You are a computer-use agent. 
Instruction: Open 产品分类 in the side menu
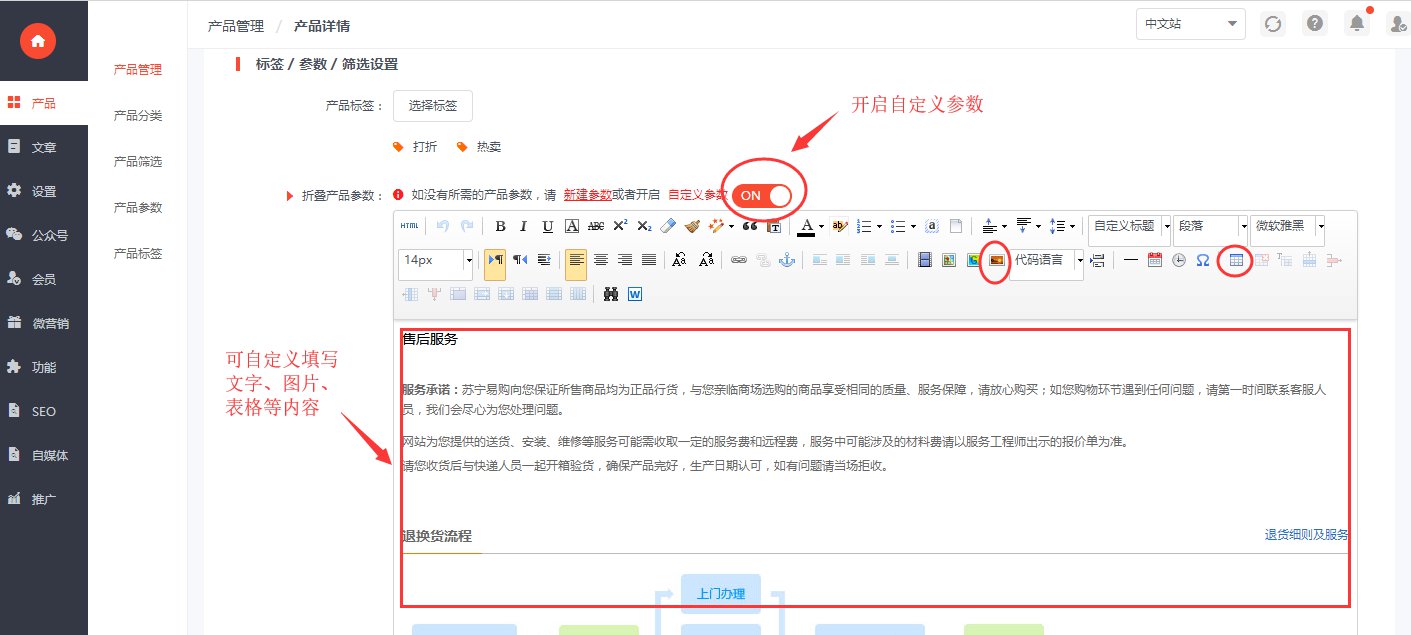tap(138, 116)
